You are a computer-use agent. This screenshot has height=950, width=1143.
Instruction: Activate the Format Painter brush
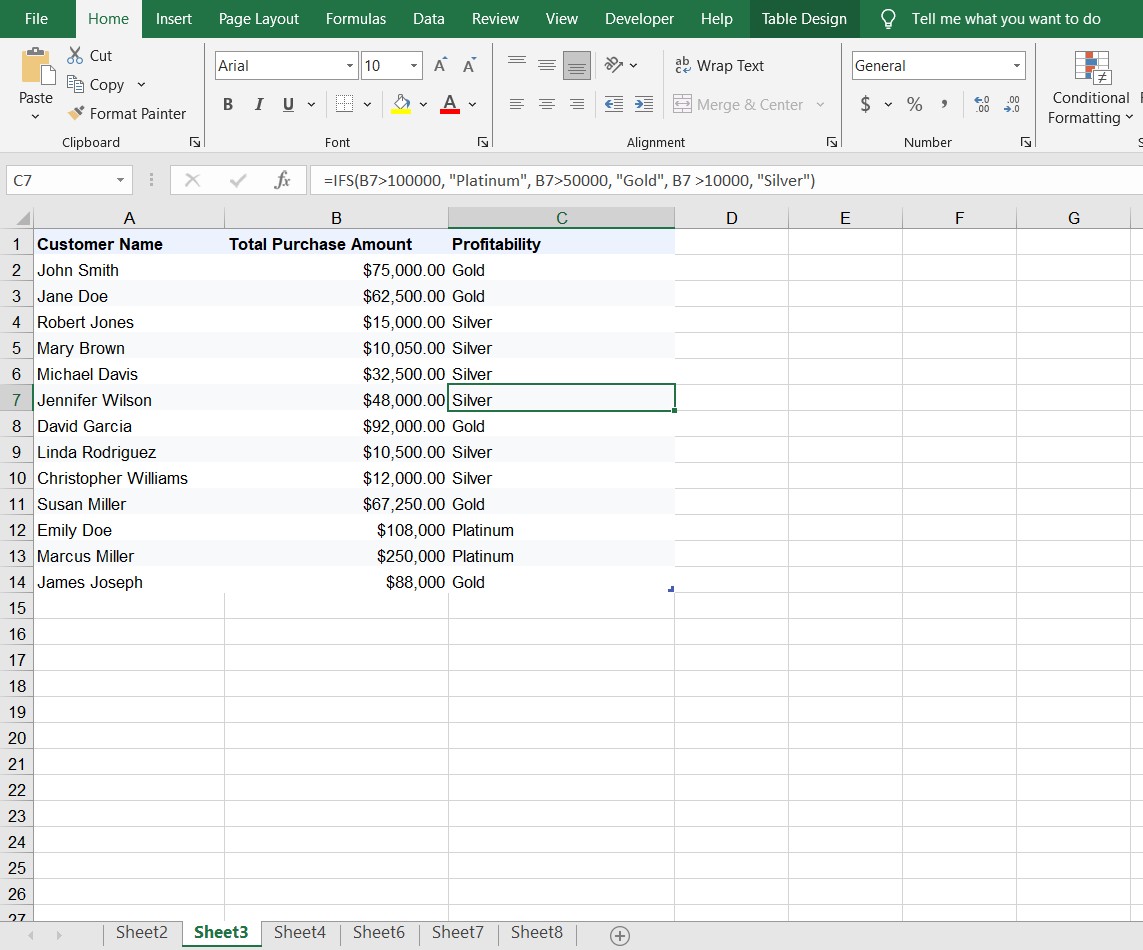point(76,114)
